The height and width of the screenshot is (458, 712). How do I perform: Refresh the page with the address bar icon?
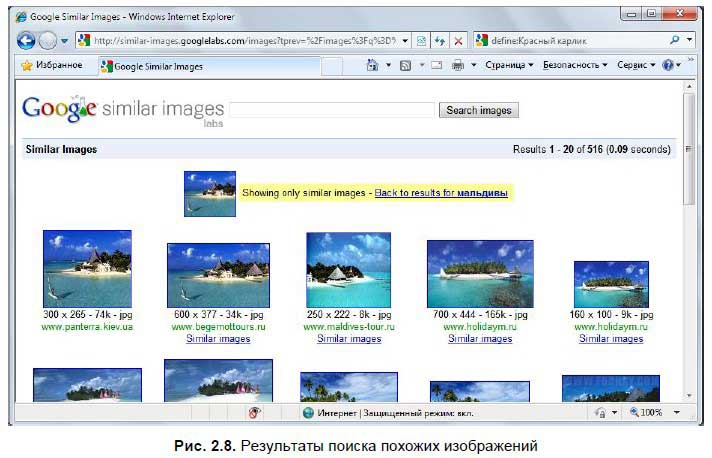point(439,40)
